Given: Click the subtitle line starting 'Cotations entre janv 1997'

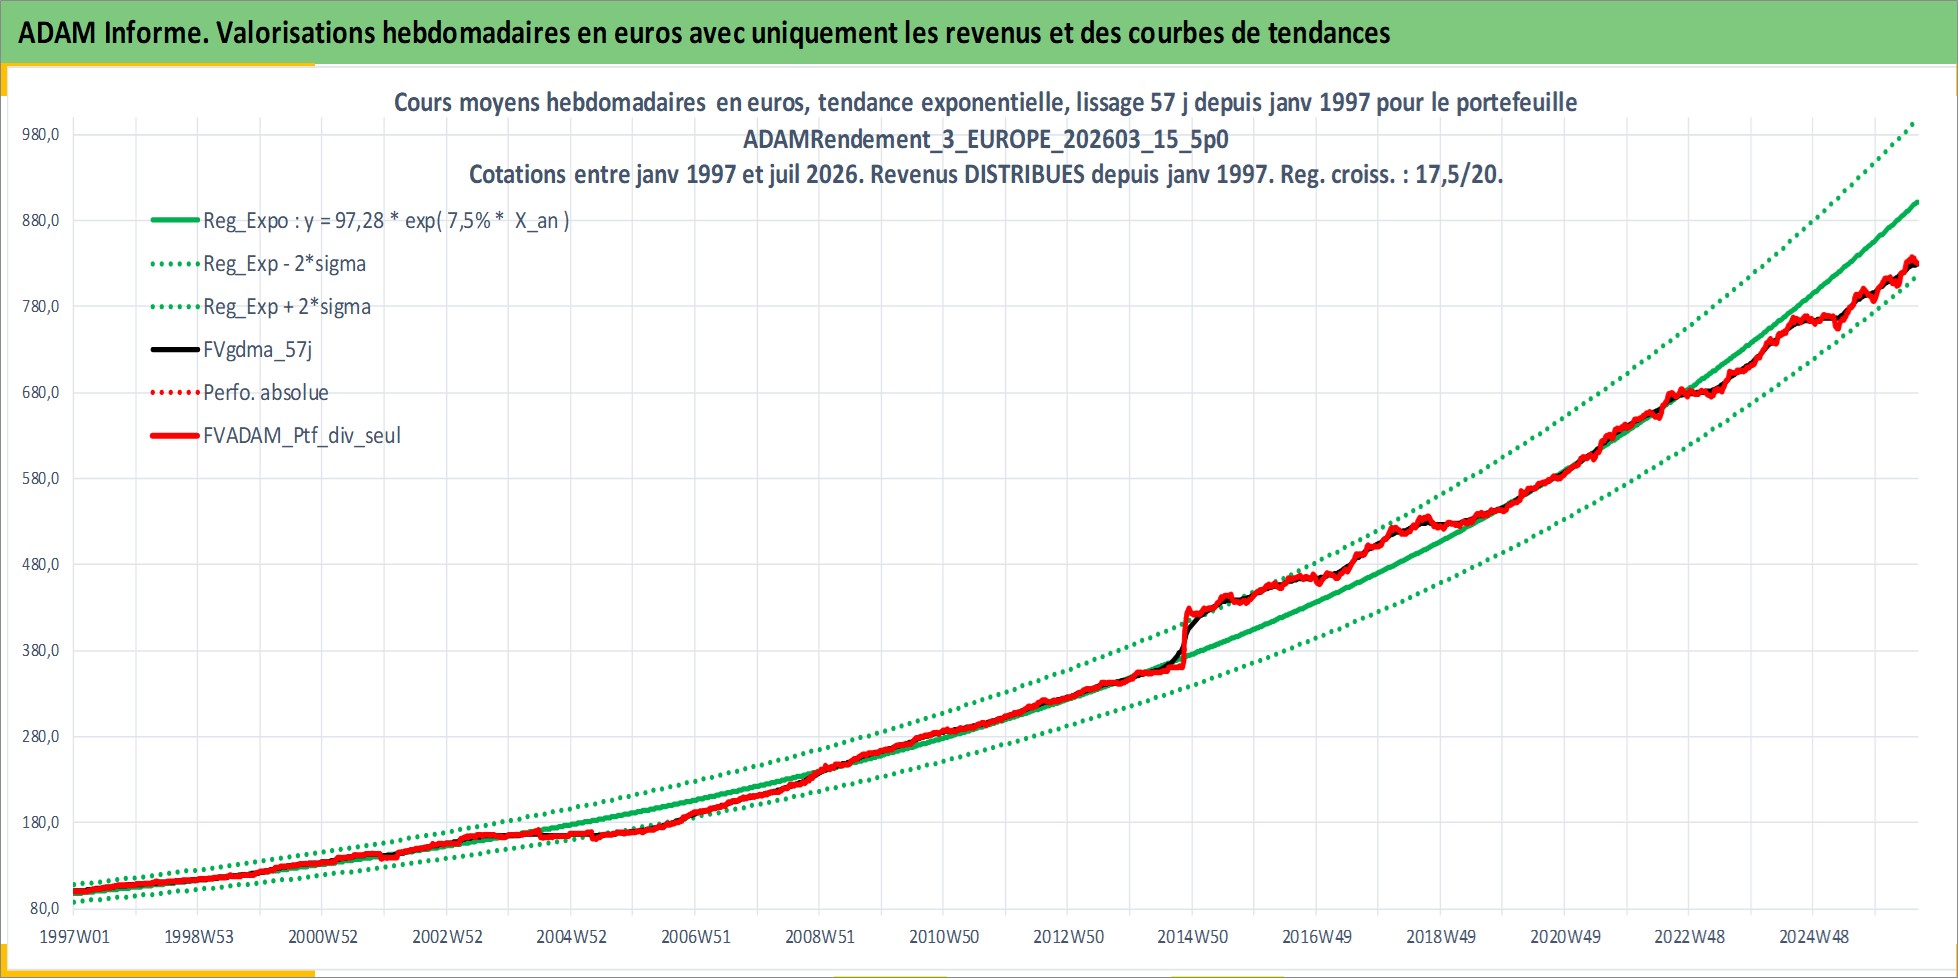Looking at the screenshot, I should click(985, 174).
